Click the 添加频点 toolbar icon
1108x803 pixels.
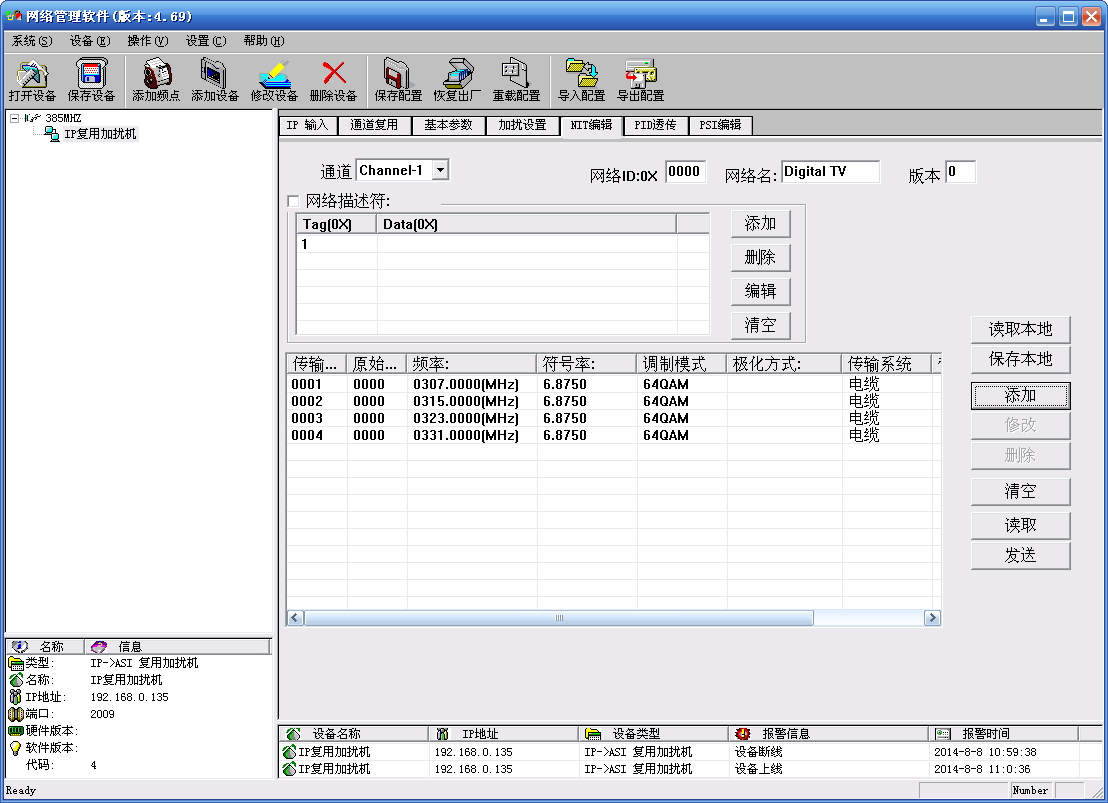click(x=156, y=74)
